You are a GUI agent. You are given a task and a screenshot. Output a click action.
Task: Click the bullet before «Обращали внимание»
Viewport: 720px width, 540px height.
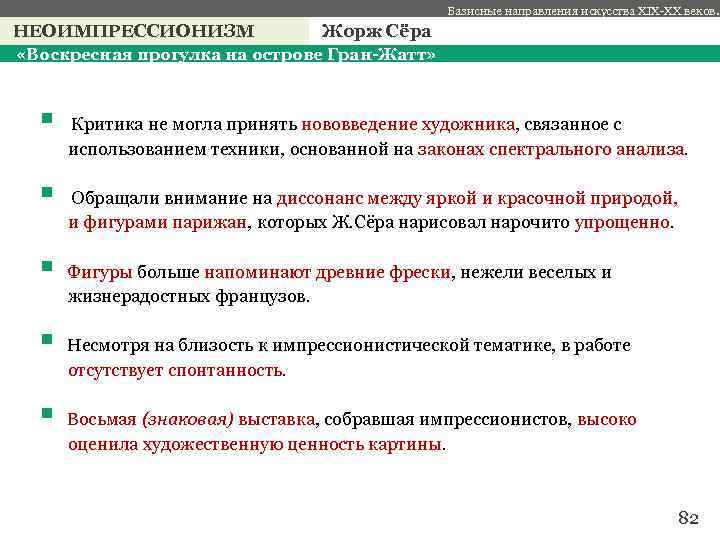47,192
